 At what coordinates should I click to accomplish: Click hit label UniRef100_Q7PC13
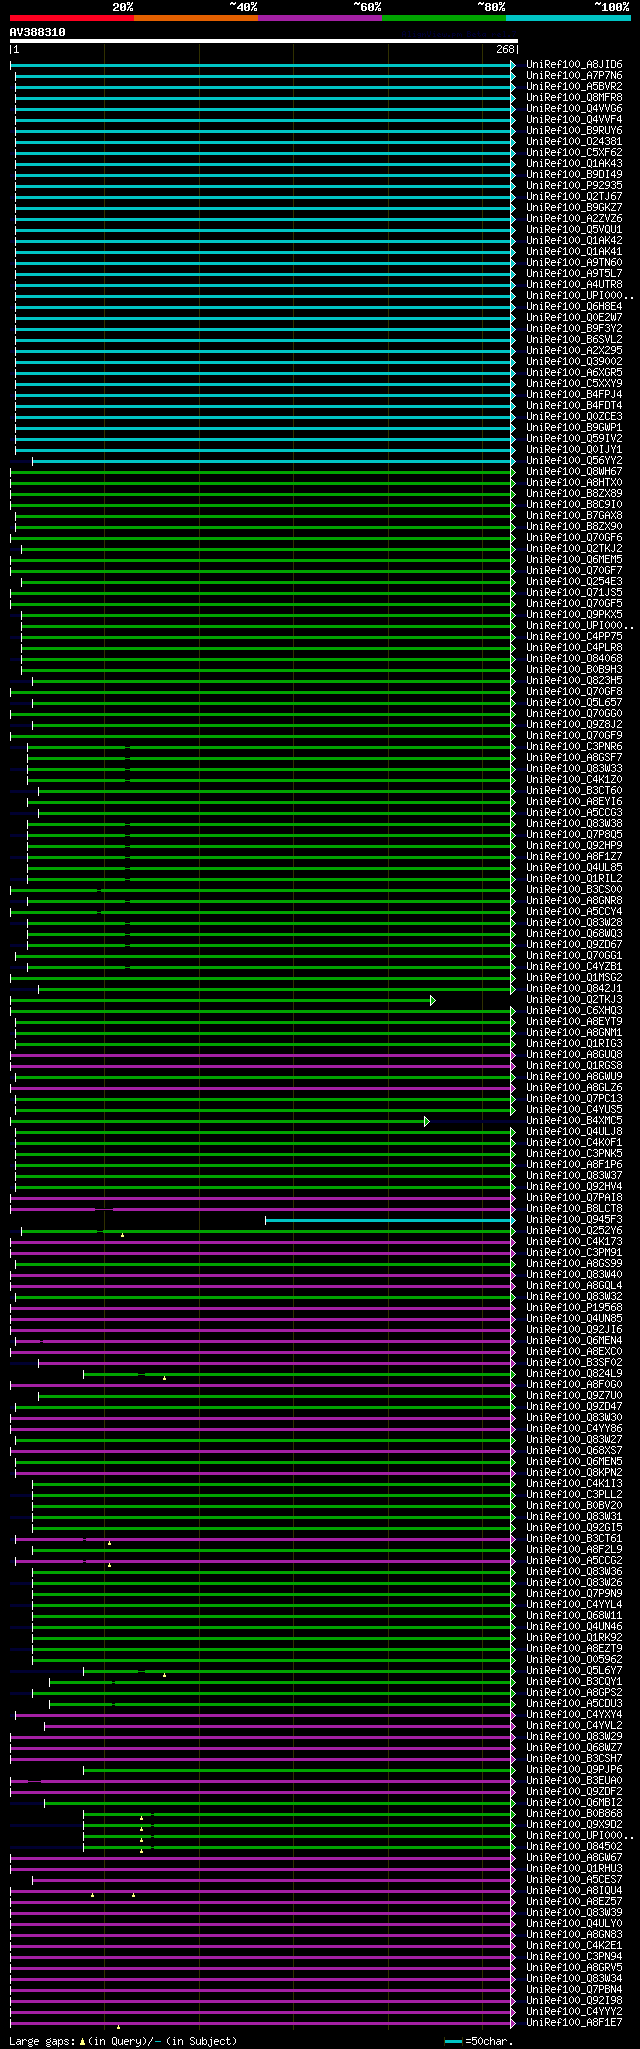(574, 1099)
